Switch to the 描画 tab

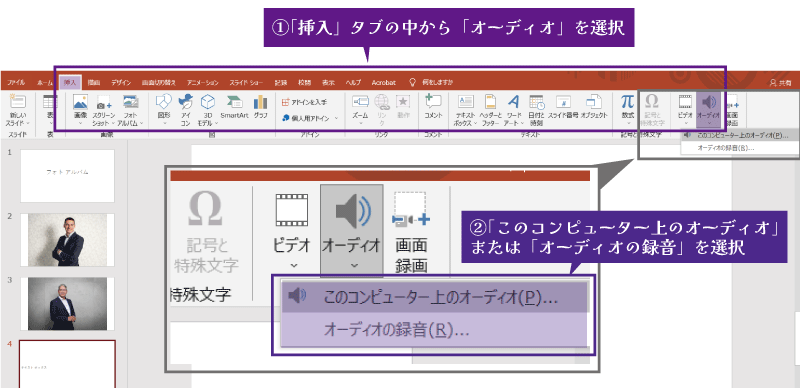[93, 82]
